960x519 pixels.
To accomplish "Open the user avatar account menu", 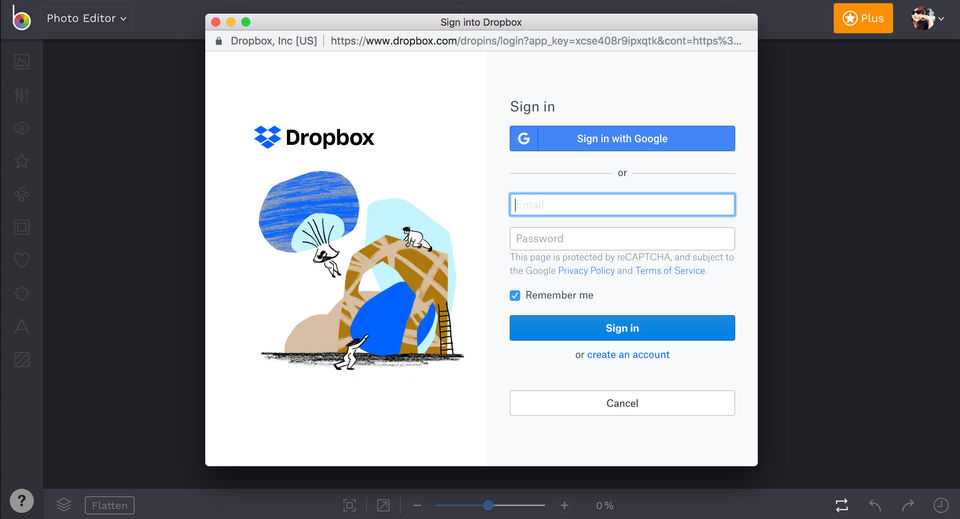I will pos(927,18).
